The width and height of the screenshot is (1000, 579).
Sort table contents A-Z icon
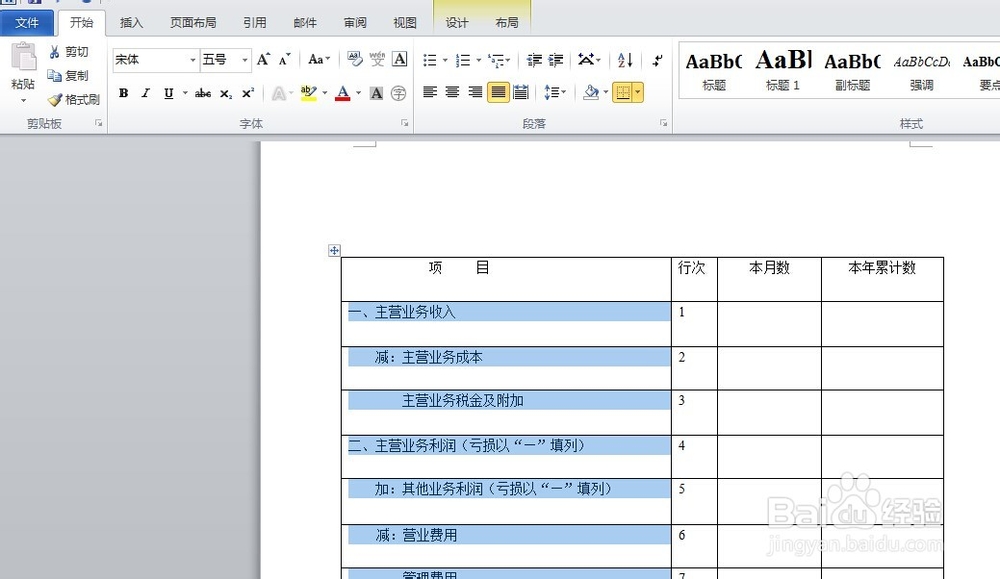click(625, 60)
